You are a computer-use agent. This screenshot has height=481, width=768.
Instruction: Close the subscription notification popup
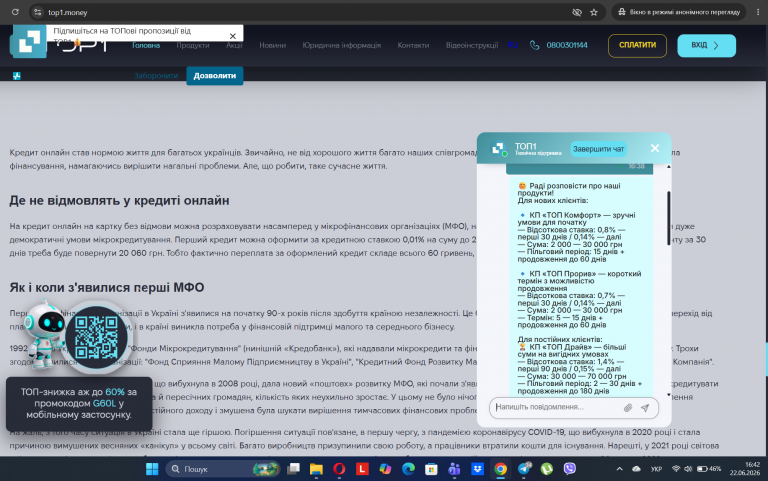(x=233, y=36)
